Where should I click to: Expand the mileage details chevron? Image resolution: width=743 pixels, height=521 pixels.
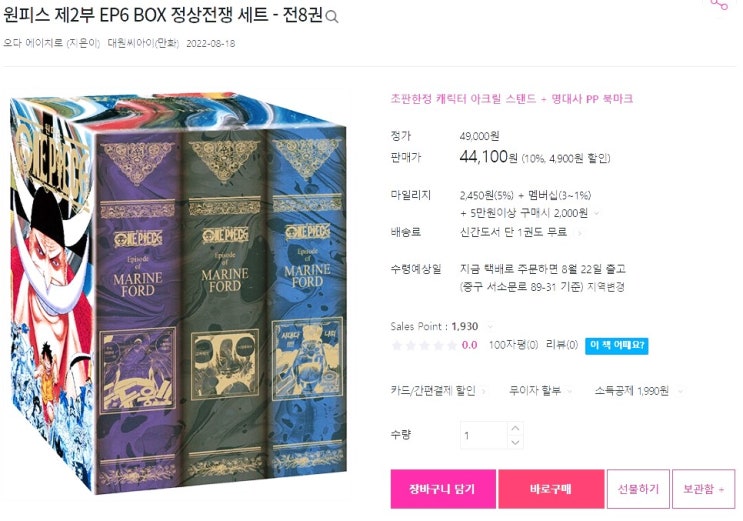[597, 213]
